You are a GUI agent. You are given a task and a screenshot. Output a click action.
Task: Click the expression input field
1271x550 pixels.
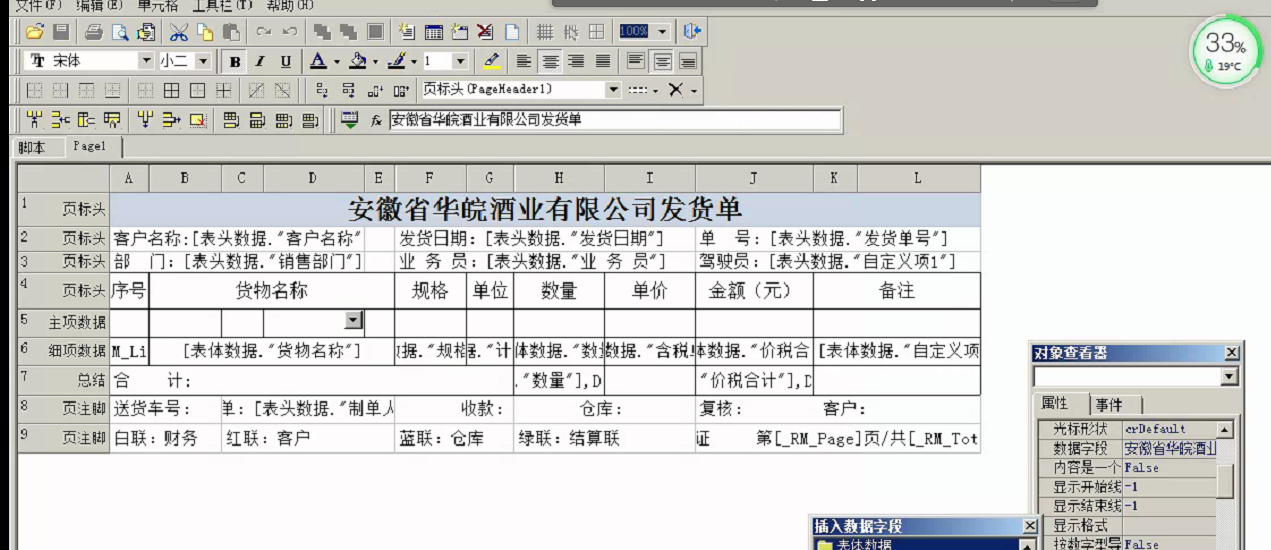pyautogui.click(x=615, y=120)
